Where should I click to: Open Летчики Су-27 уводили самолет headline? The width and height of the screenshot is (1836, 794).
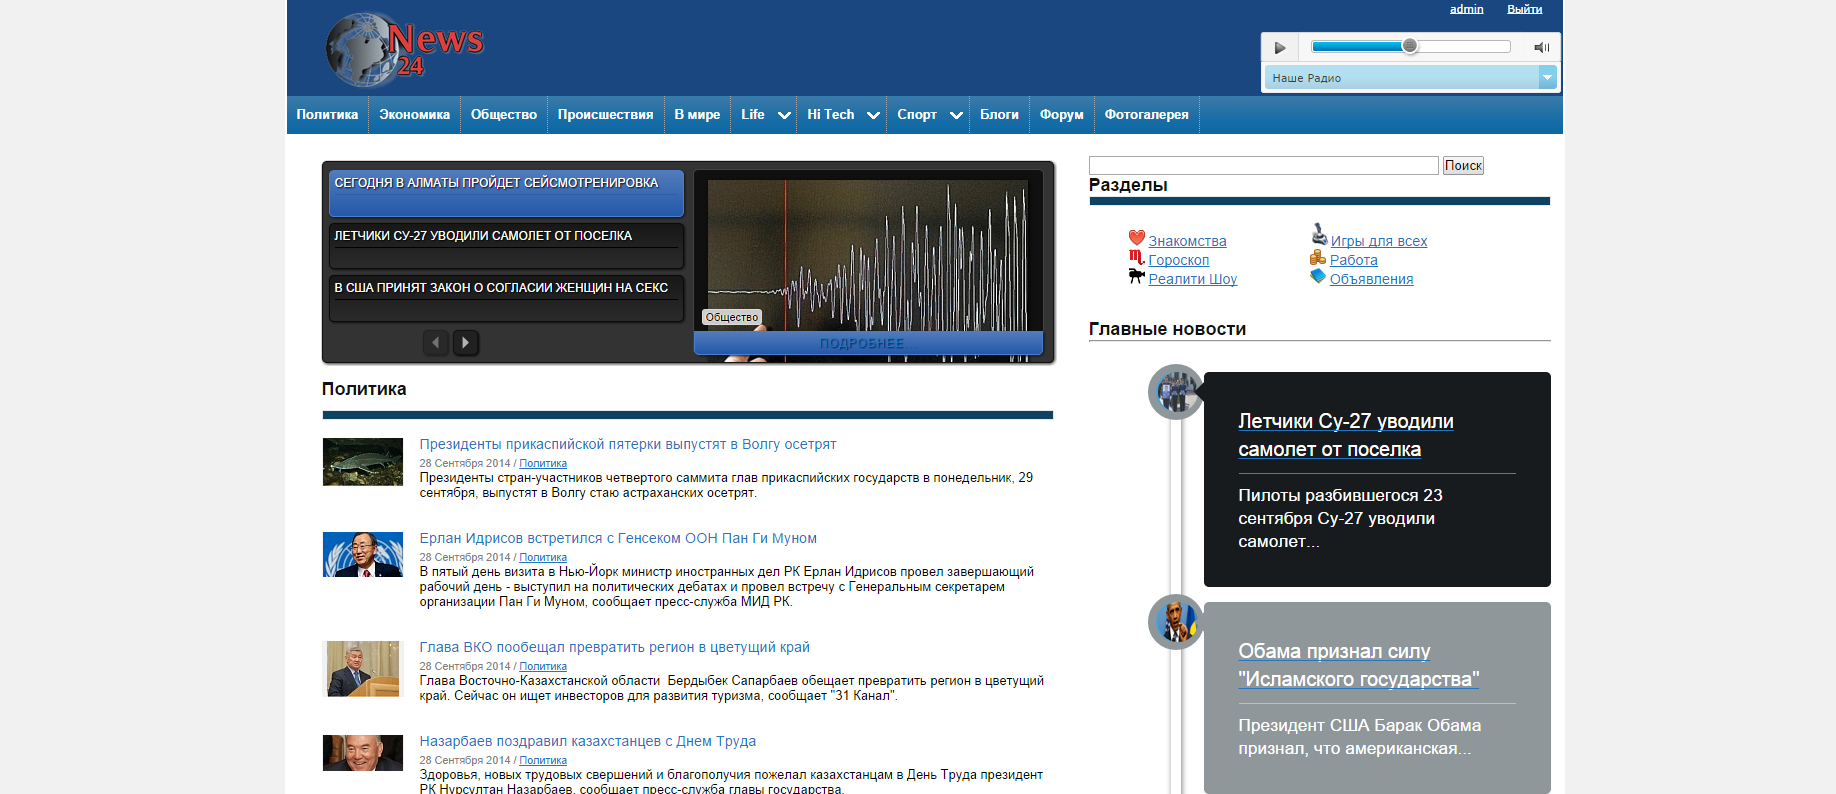(x=1345, y=435)
